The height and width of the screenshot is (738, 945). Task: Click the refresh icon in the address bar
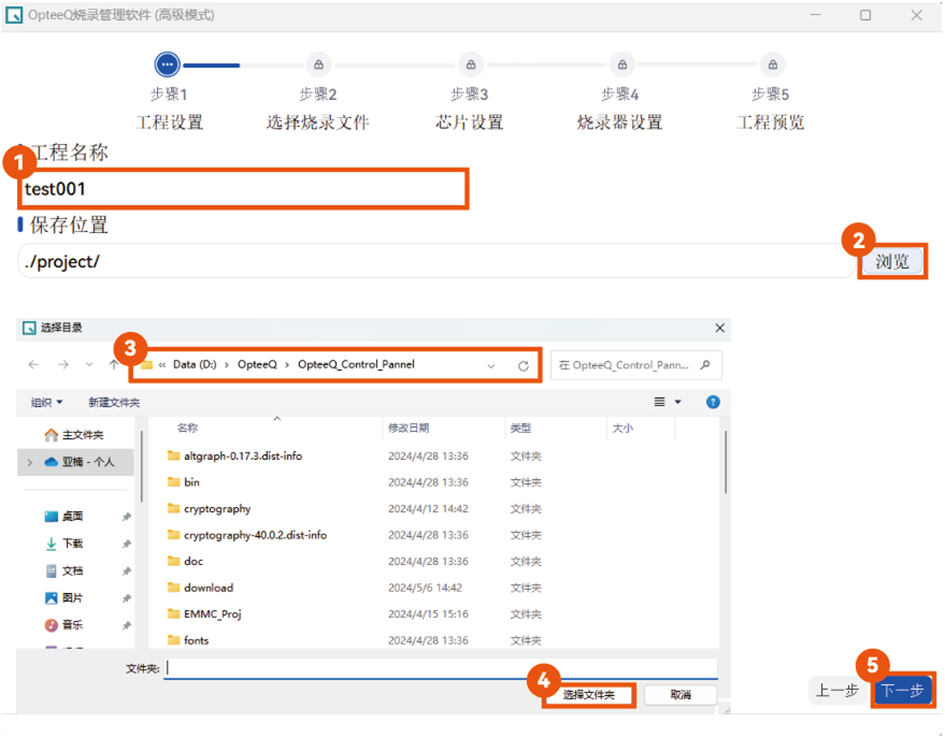coord(523,366)
